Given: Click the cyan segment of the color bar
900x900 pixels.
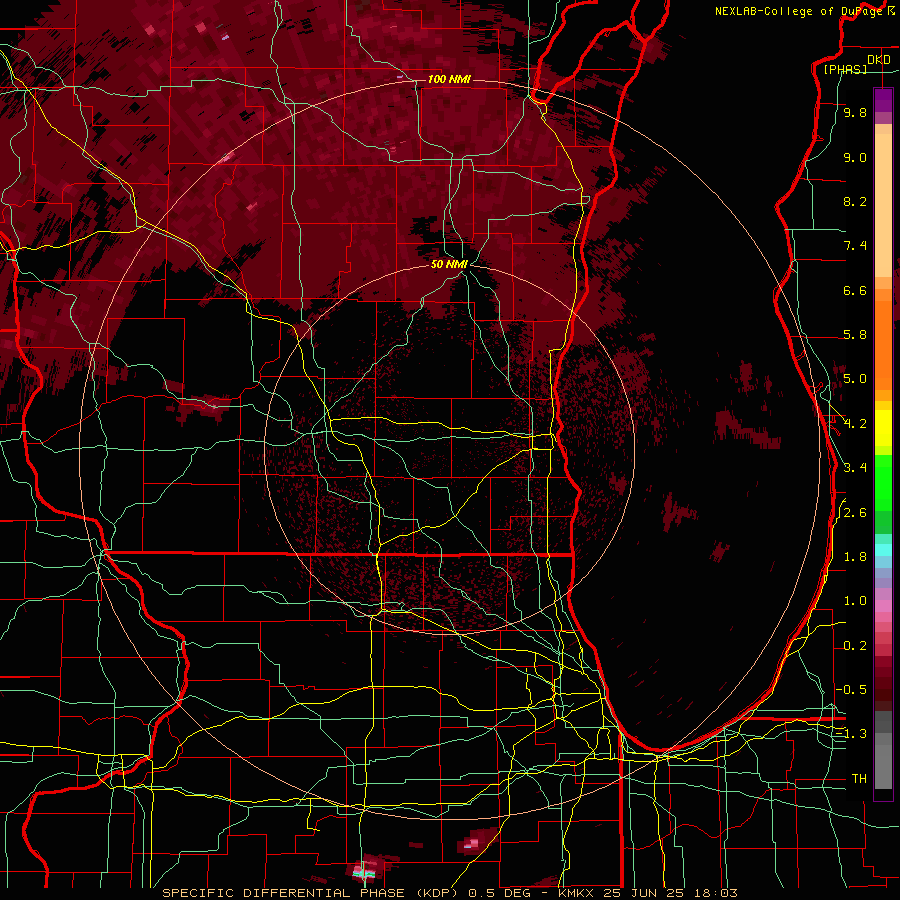Looking at the screenshot, I should [883, 550].
